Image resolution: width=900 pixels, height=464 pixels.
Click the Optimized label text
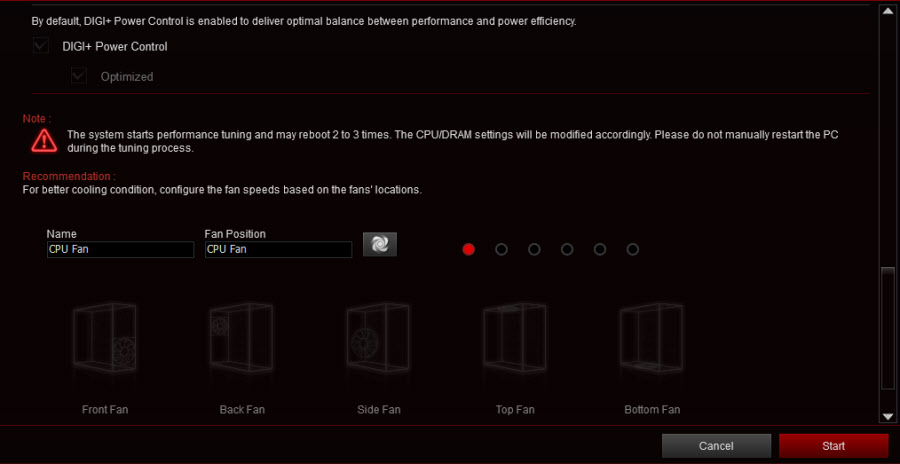click(127, 76)
